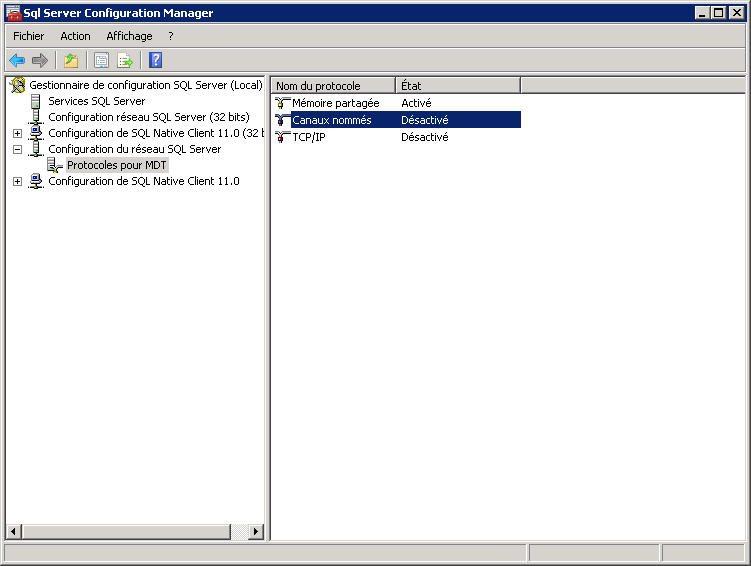Expand the last Configuration de SQL Native Client 11.0 node
Image resolution: width=751 pixels, height=566 pixels.
pyautogui.click(x=17, y=181)
